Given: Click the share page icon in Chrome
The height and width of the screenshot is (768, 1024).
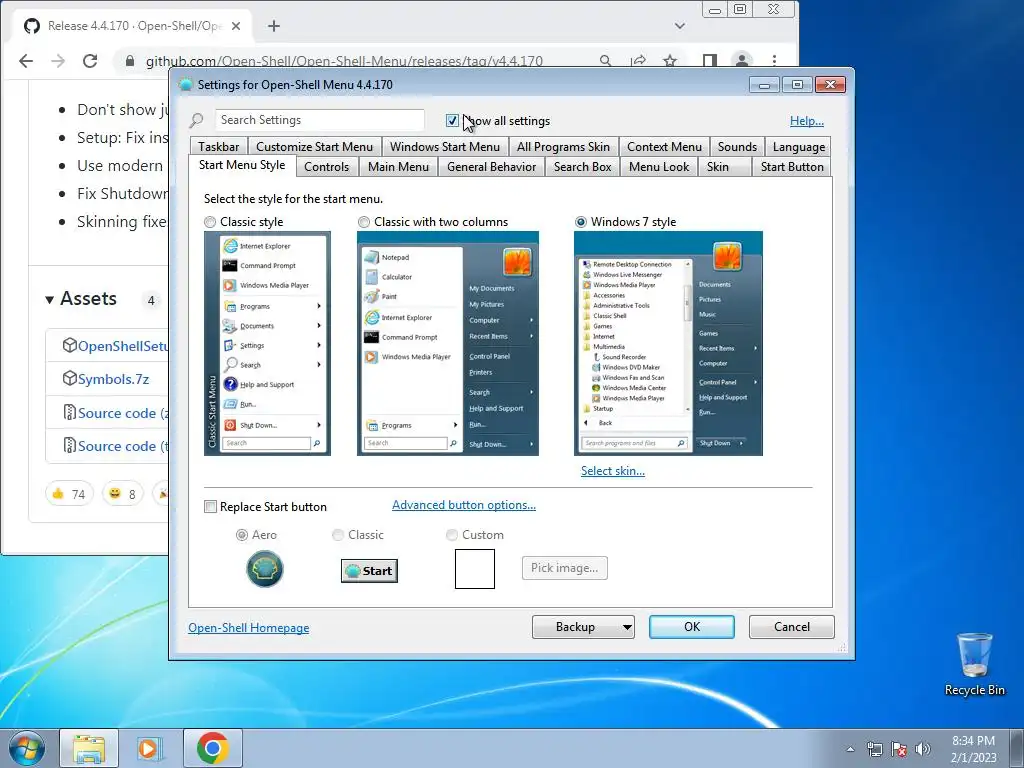Looking at the screenshot, I should (x=638, y=61).
